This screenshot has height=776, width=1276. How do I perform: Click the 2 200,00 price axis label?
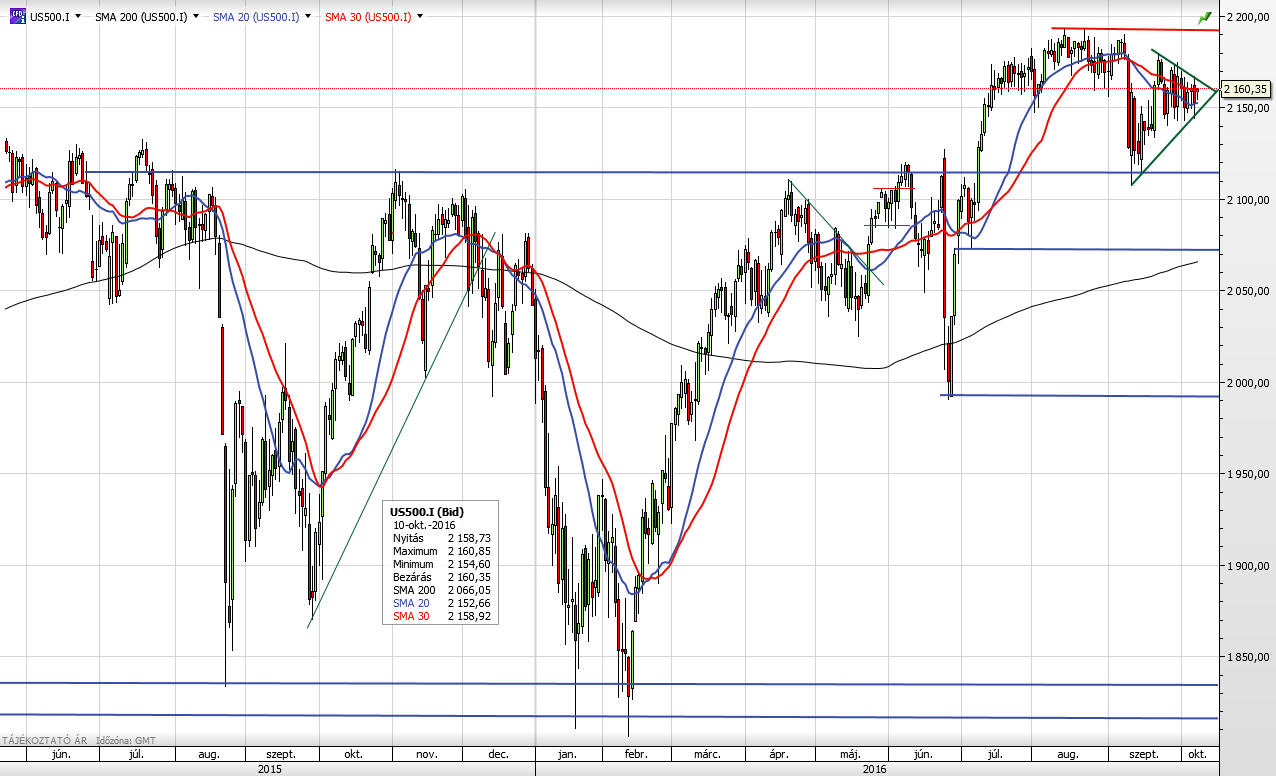point(1246,17)
